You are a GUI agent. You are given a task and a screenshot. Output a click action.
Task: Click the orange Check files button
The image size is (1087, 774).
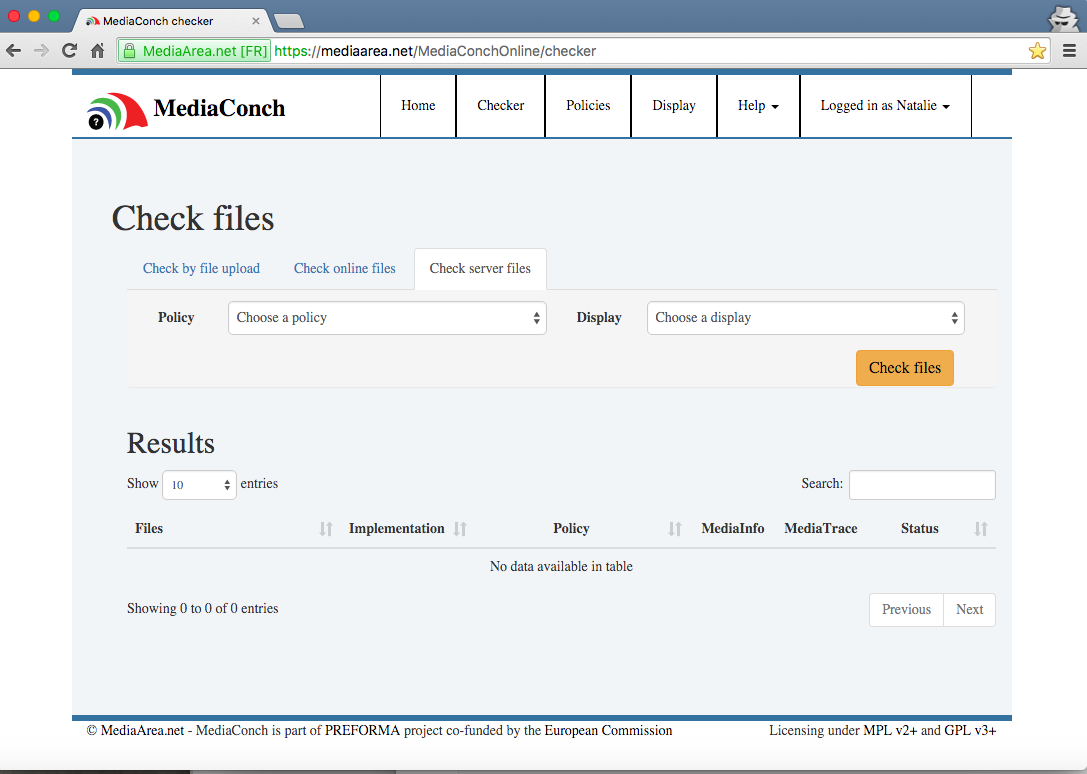tap(905, 368)
